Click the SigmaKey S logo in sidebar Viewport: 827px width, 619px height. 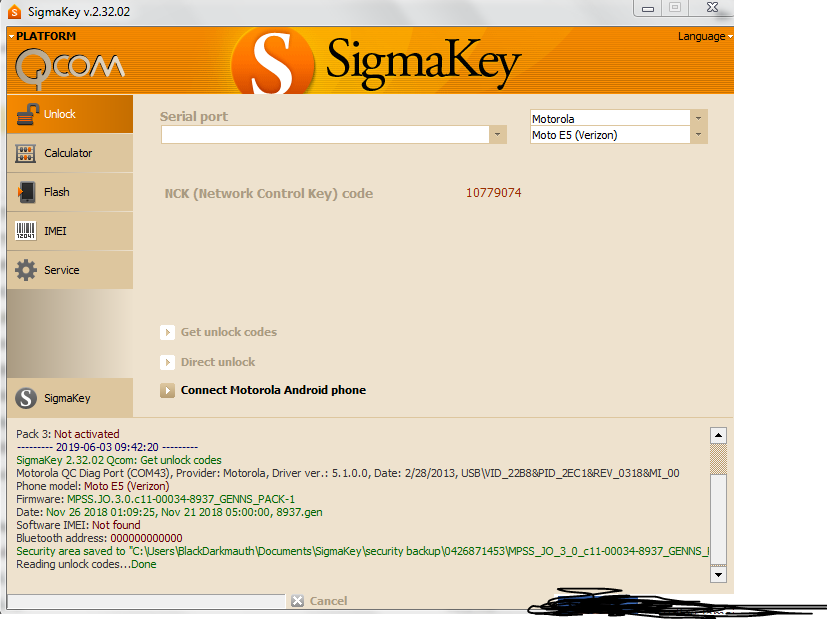(26, 398)
